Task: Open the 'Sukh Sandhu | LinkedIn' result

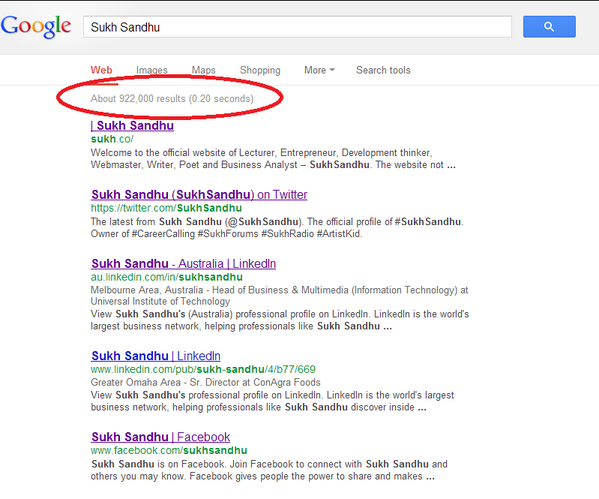Action: [x=155, y=356]
